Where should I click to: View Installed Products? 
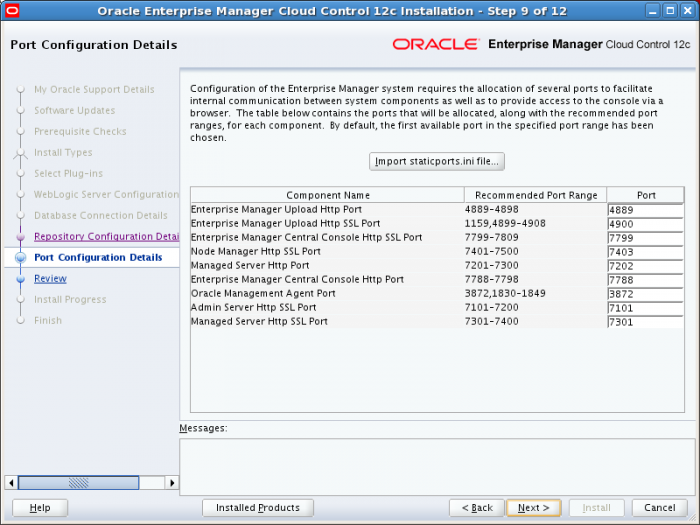[258, 508]
